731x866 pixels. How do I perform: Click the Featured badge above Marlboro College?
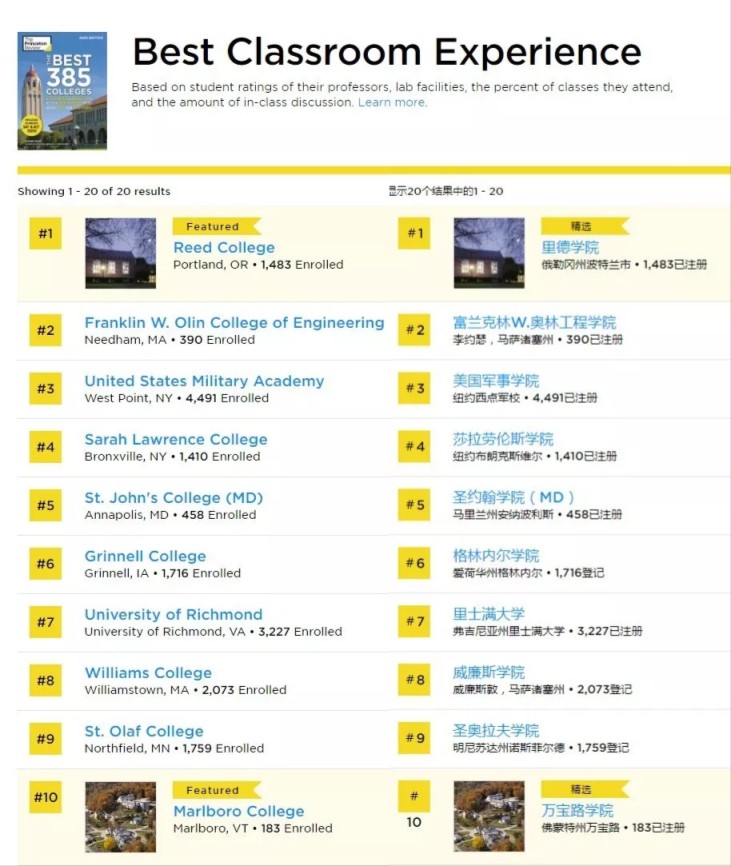tap(216, 790)
